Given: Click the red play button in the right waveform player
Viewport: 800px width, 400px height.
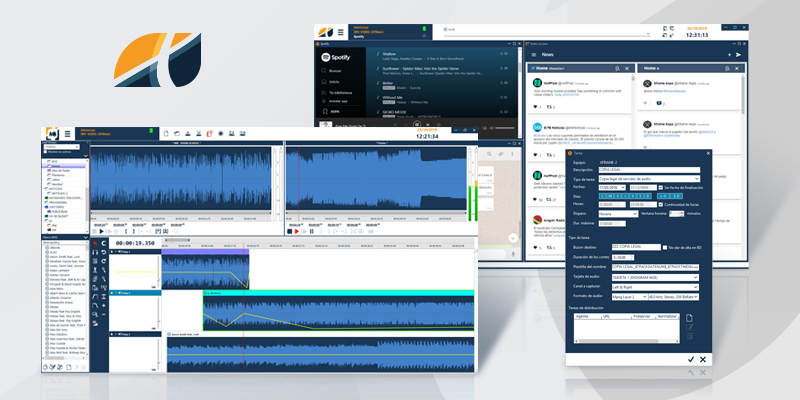Looking at the screenshot, I should pyautogui.click(x=297, y=231).
